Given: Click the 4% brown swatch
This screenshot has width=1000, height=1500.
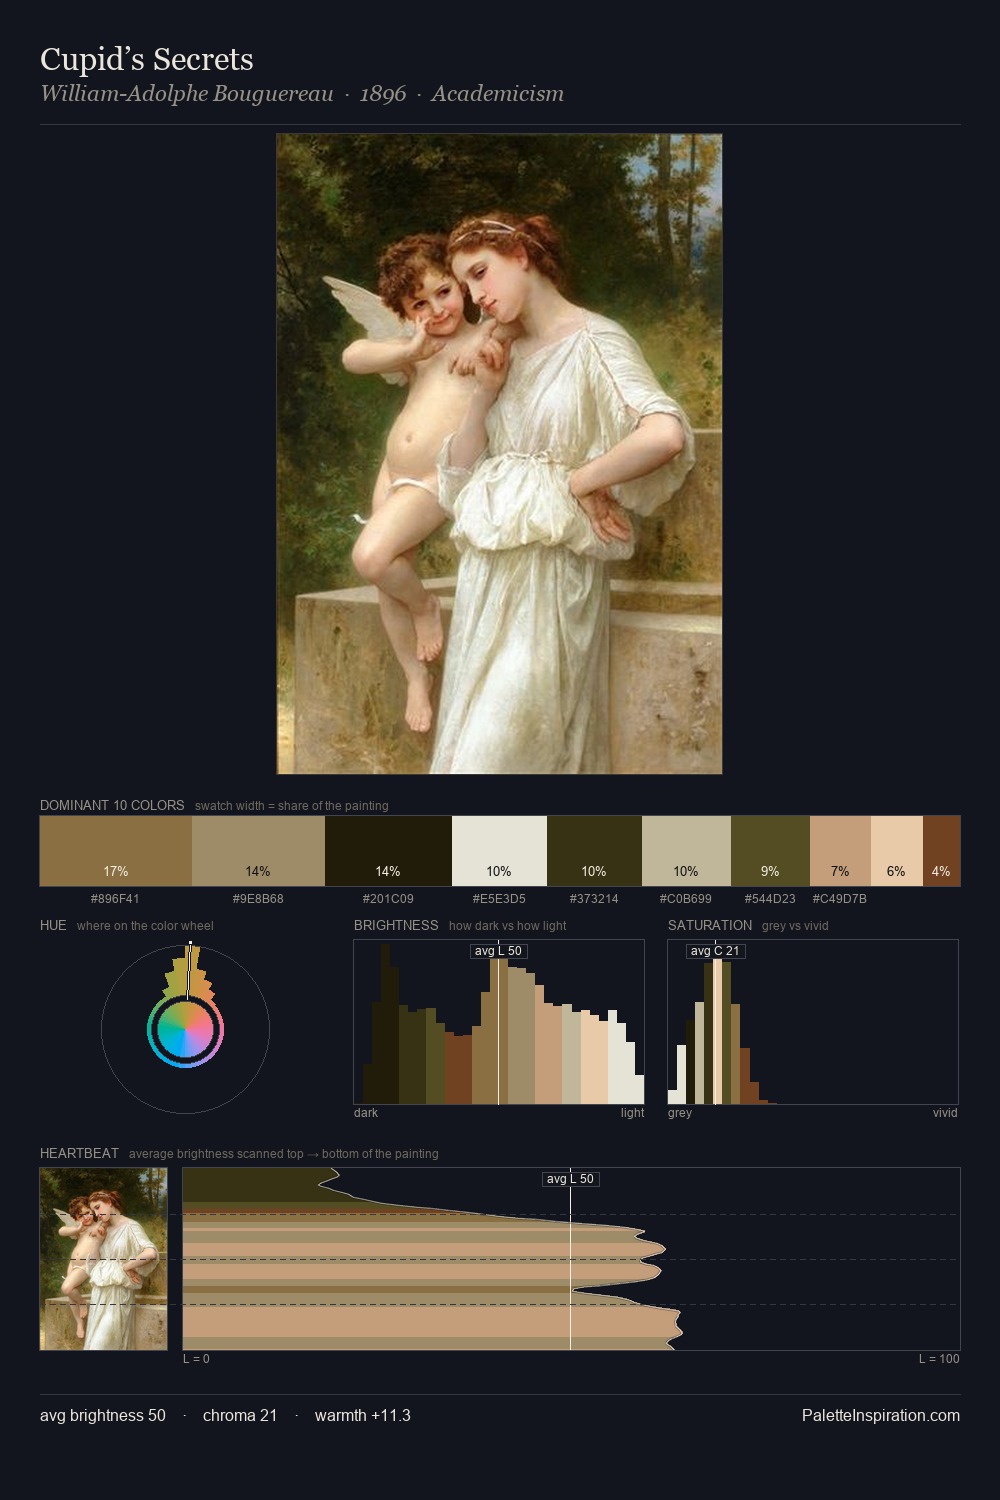Looking at the screenshot, I should [x=941, y=851].
